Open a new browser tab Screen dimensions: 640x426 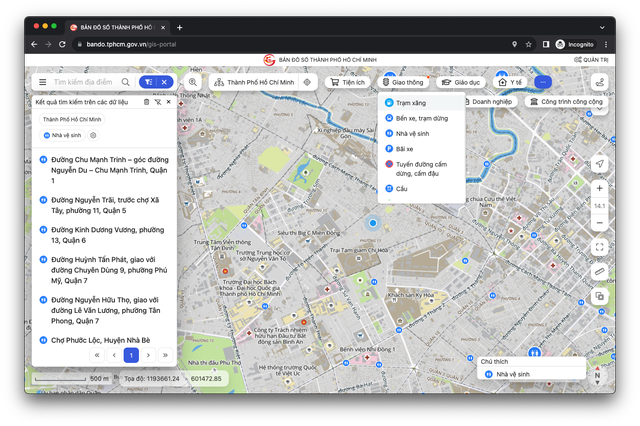point(180,27)
